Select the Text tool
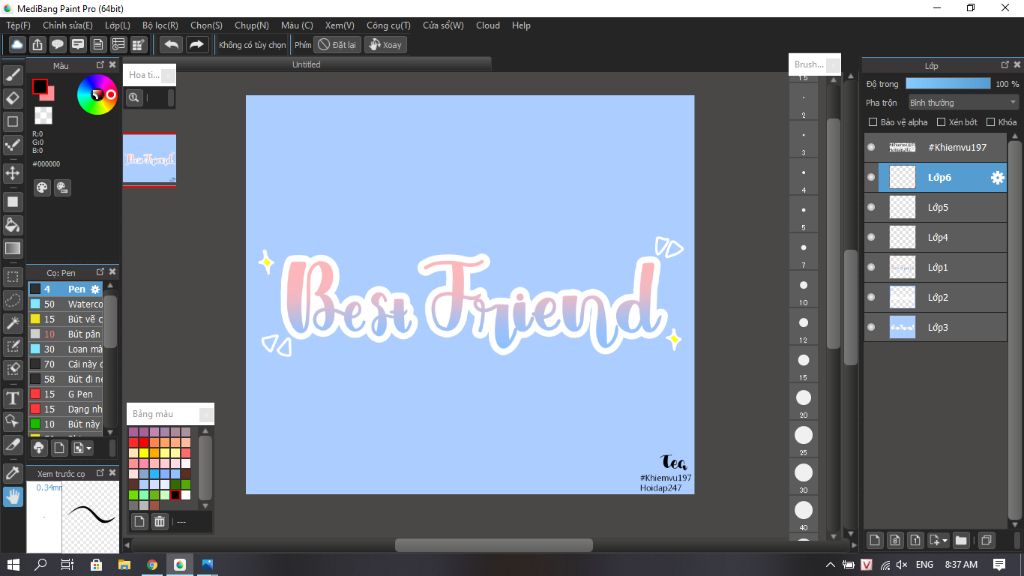1024x576 pixels. (x=12, y=398)
